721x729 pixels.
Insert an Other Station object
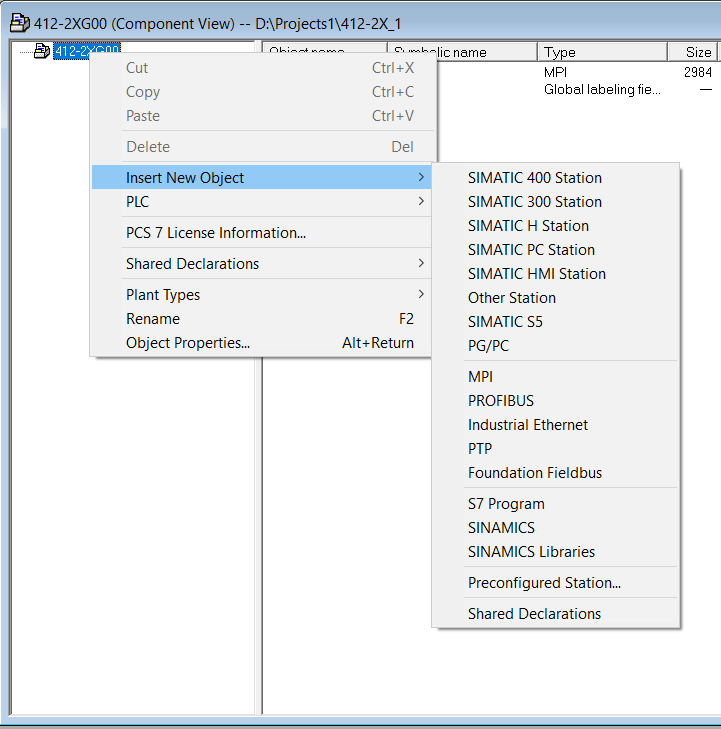pos(556,298)
